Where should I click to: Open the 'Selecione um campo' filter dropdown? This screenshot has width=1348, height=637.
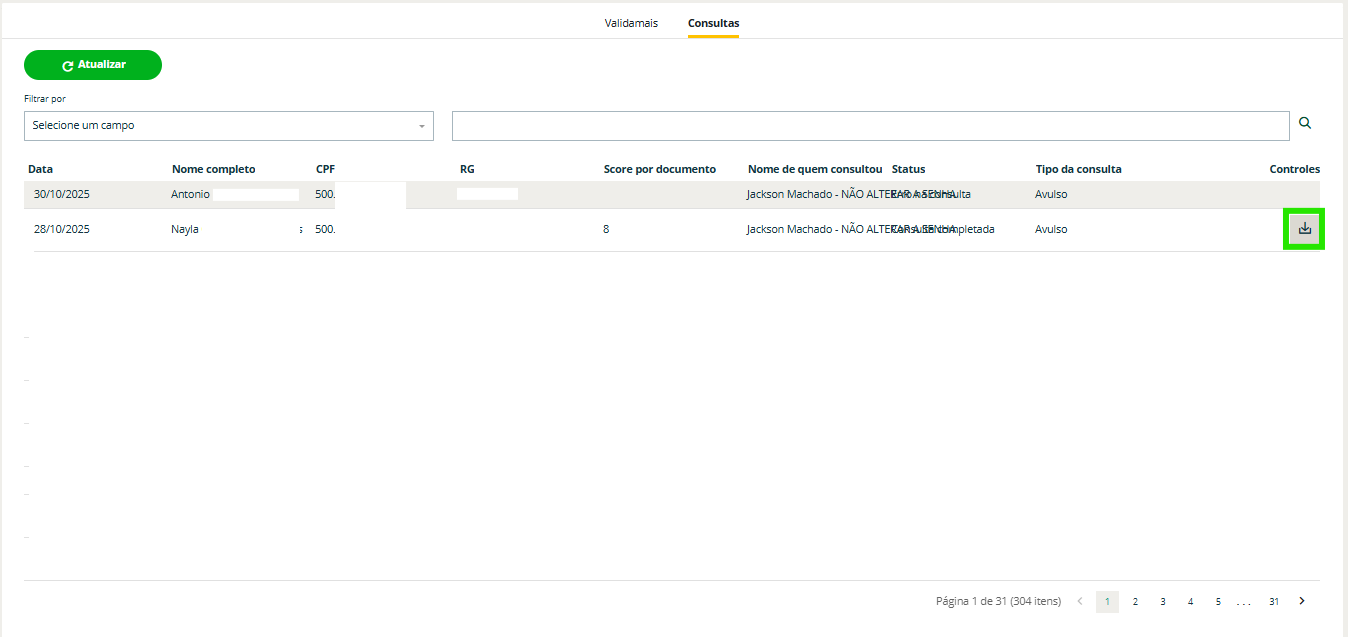228,126
